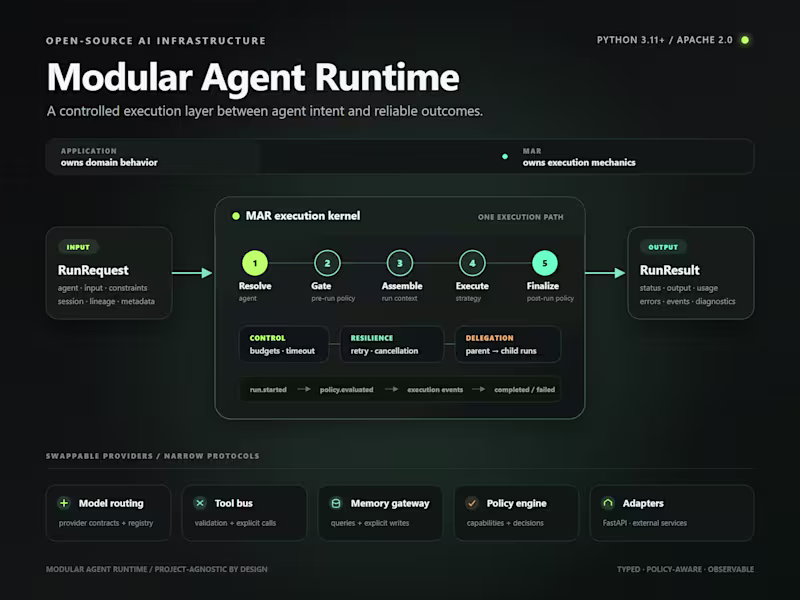Click the Model routing plus icon
800x600 pixels.
[64, 503]
